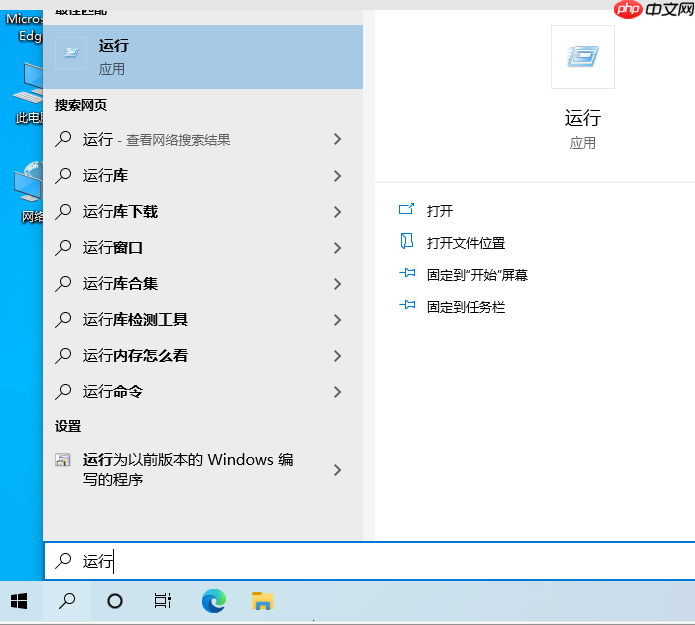Image resolution: width=695 pixels, height=625 pixels.
Task: Select web suggestion 运行库
Action: pyautogui.click(x=203, y=176)
